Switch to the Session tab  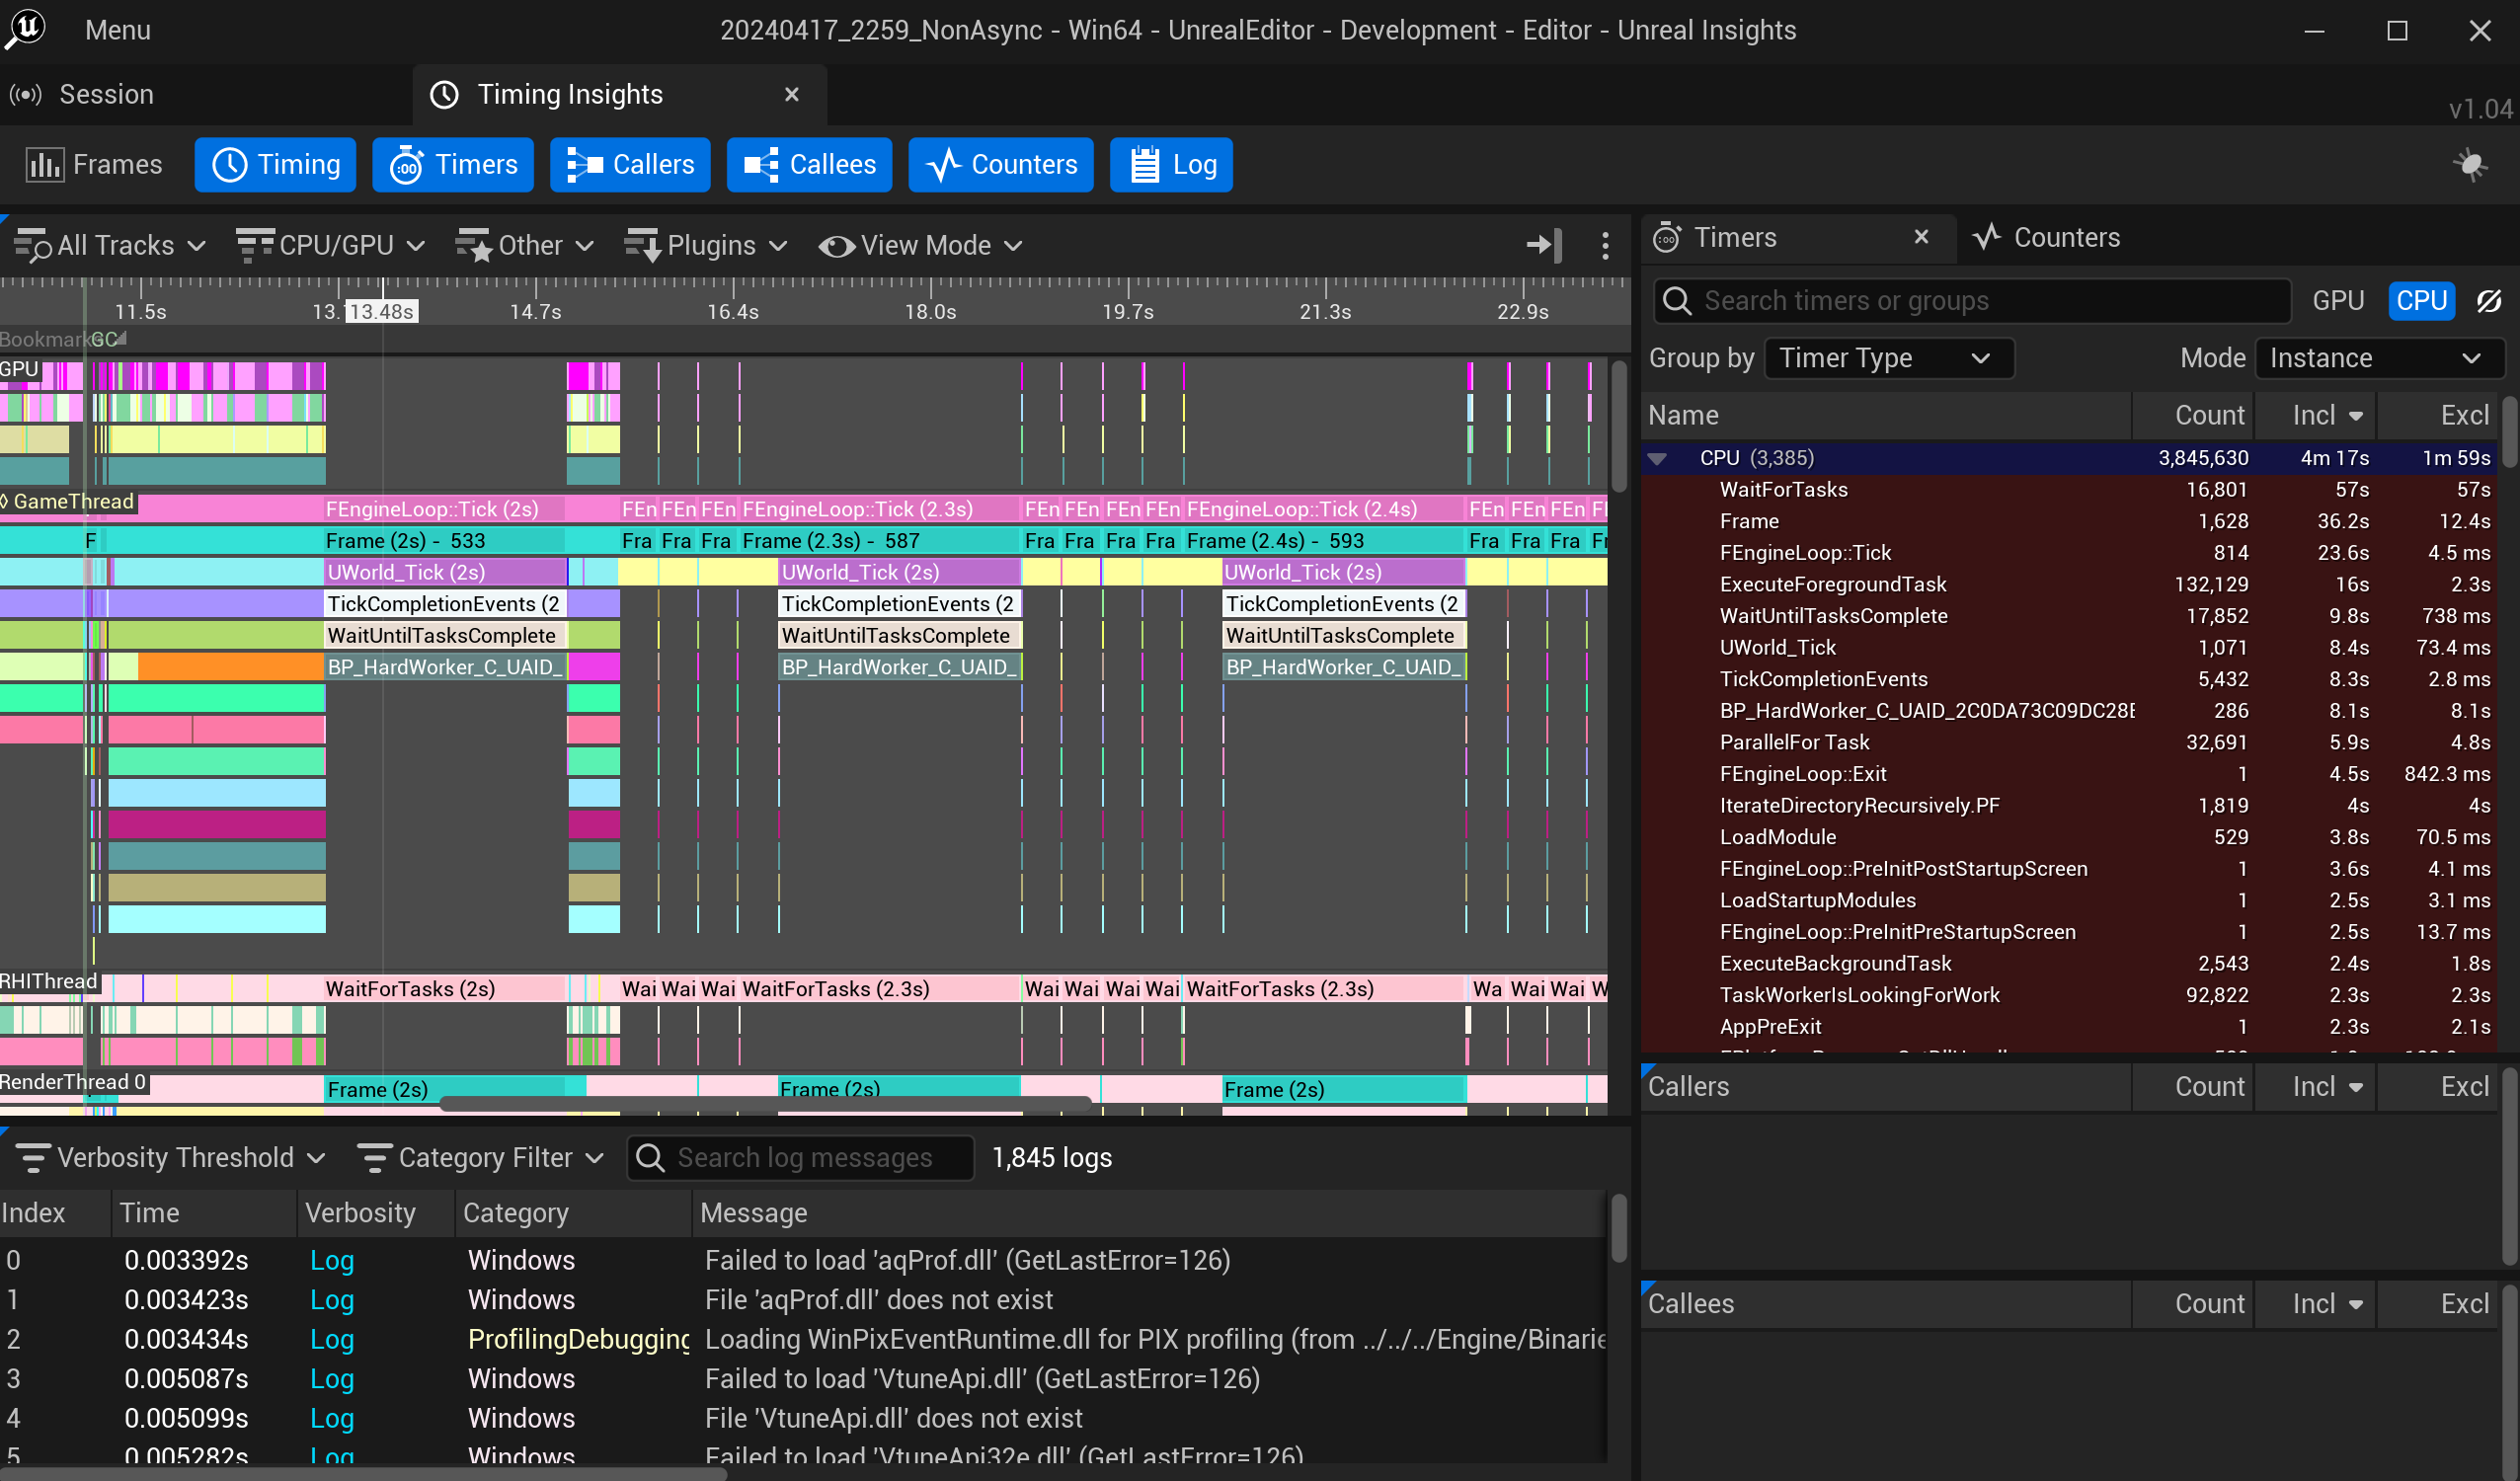point(106,94)
